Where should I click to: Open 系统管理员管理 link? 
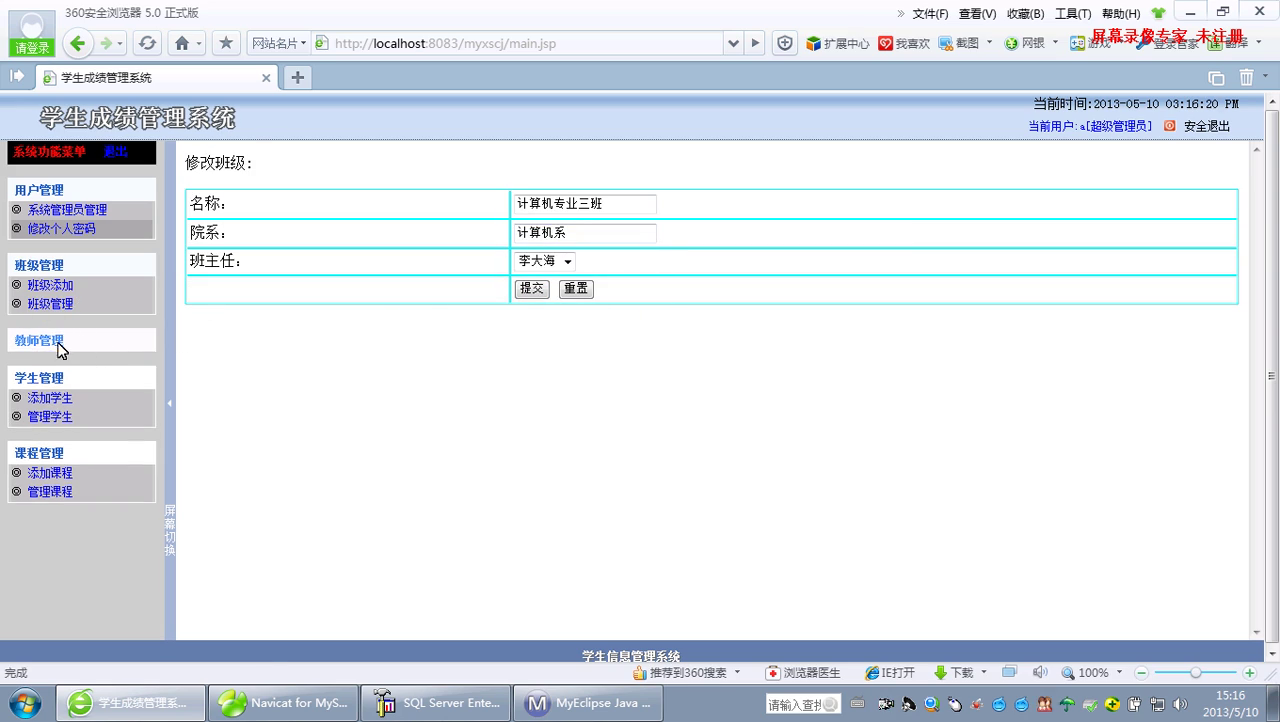pyautogui.click(x=67, y=210)
